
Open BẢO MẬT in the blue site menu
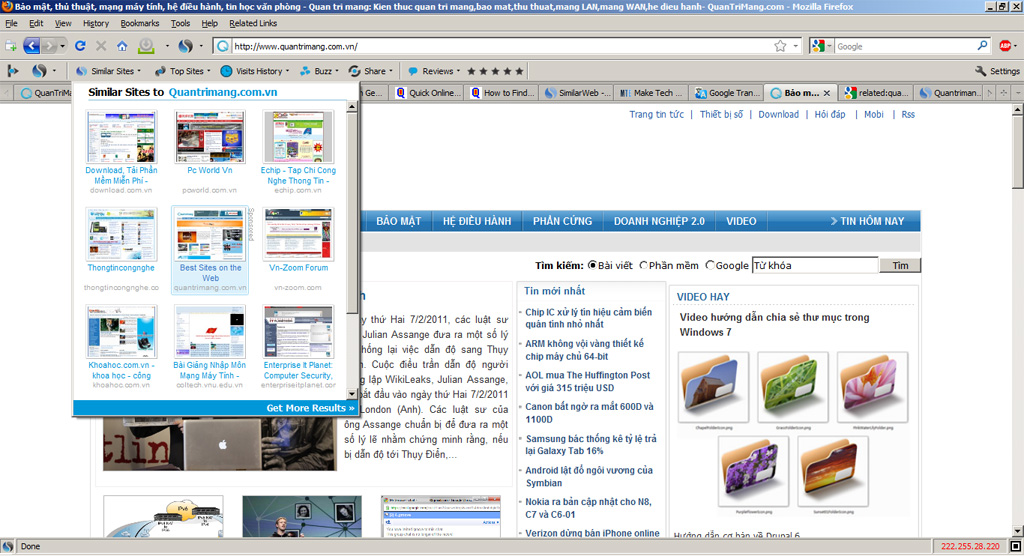[398, 221]
